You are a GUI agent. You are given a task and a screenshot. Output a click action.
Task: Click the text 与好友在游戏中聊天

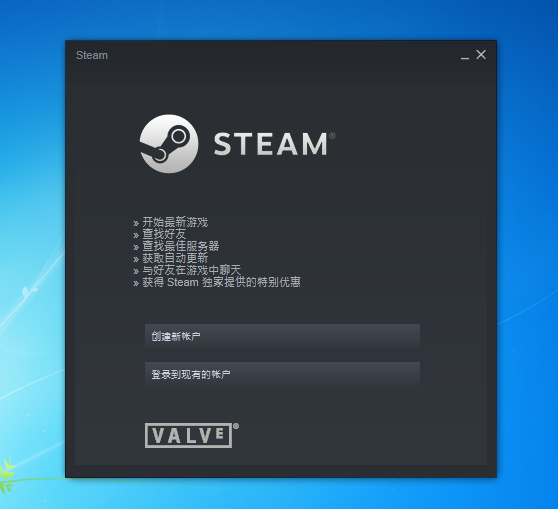click(192, 270)
